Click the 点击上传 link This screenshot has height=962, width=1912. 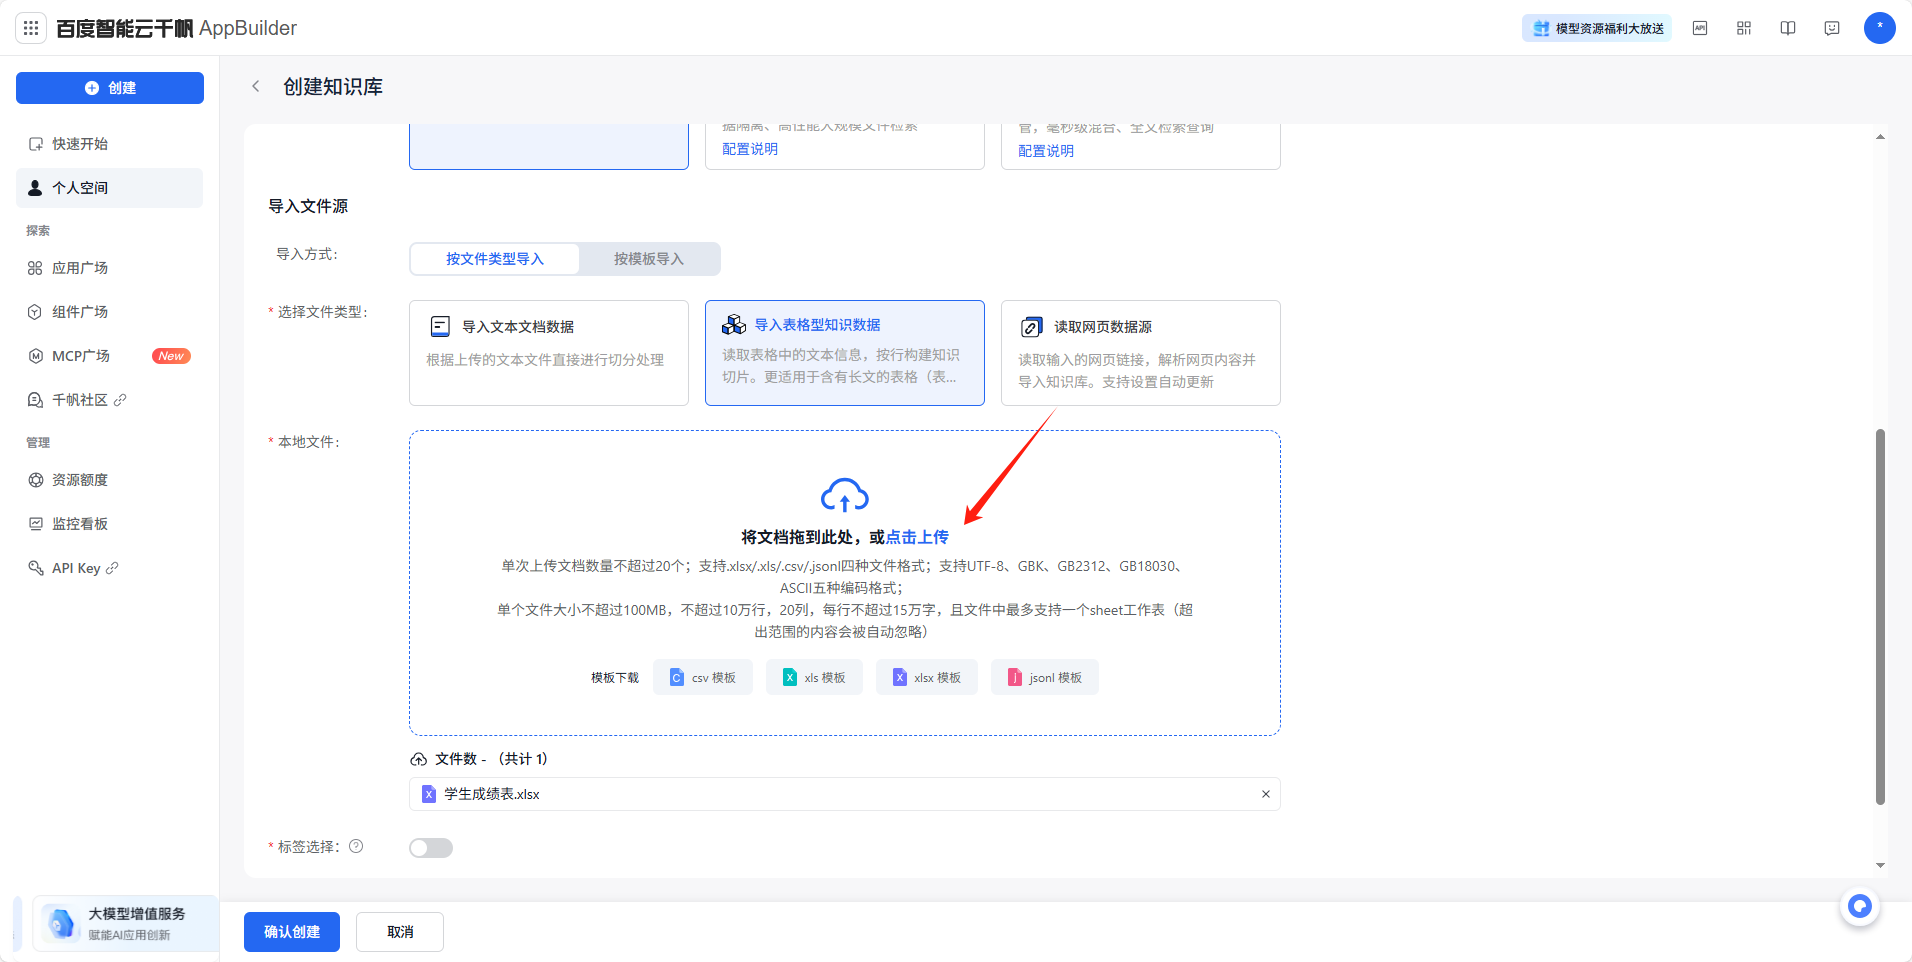click(917, 537)
